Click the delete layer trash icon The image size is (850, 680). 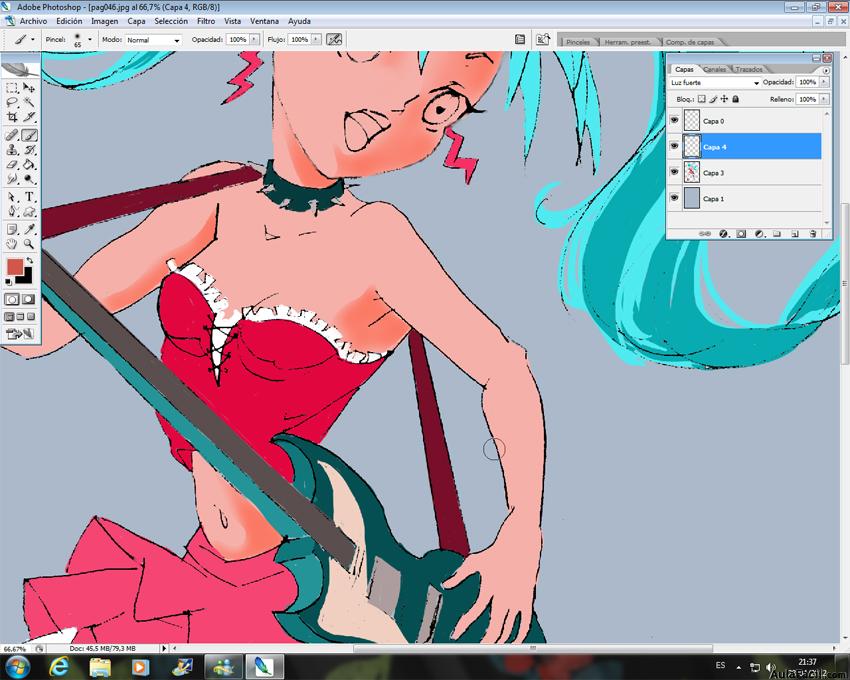click(813, 234)
